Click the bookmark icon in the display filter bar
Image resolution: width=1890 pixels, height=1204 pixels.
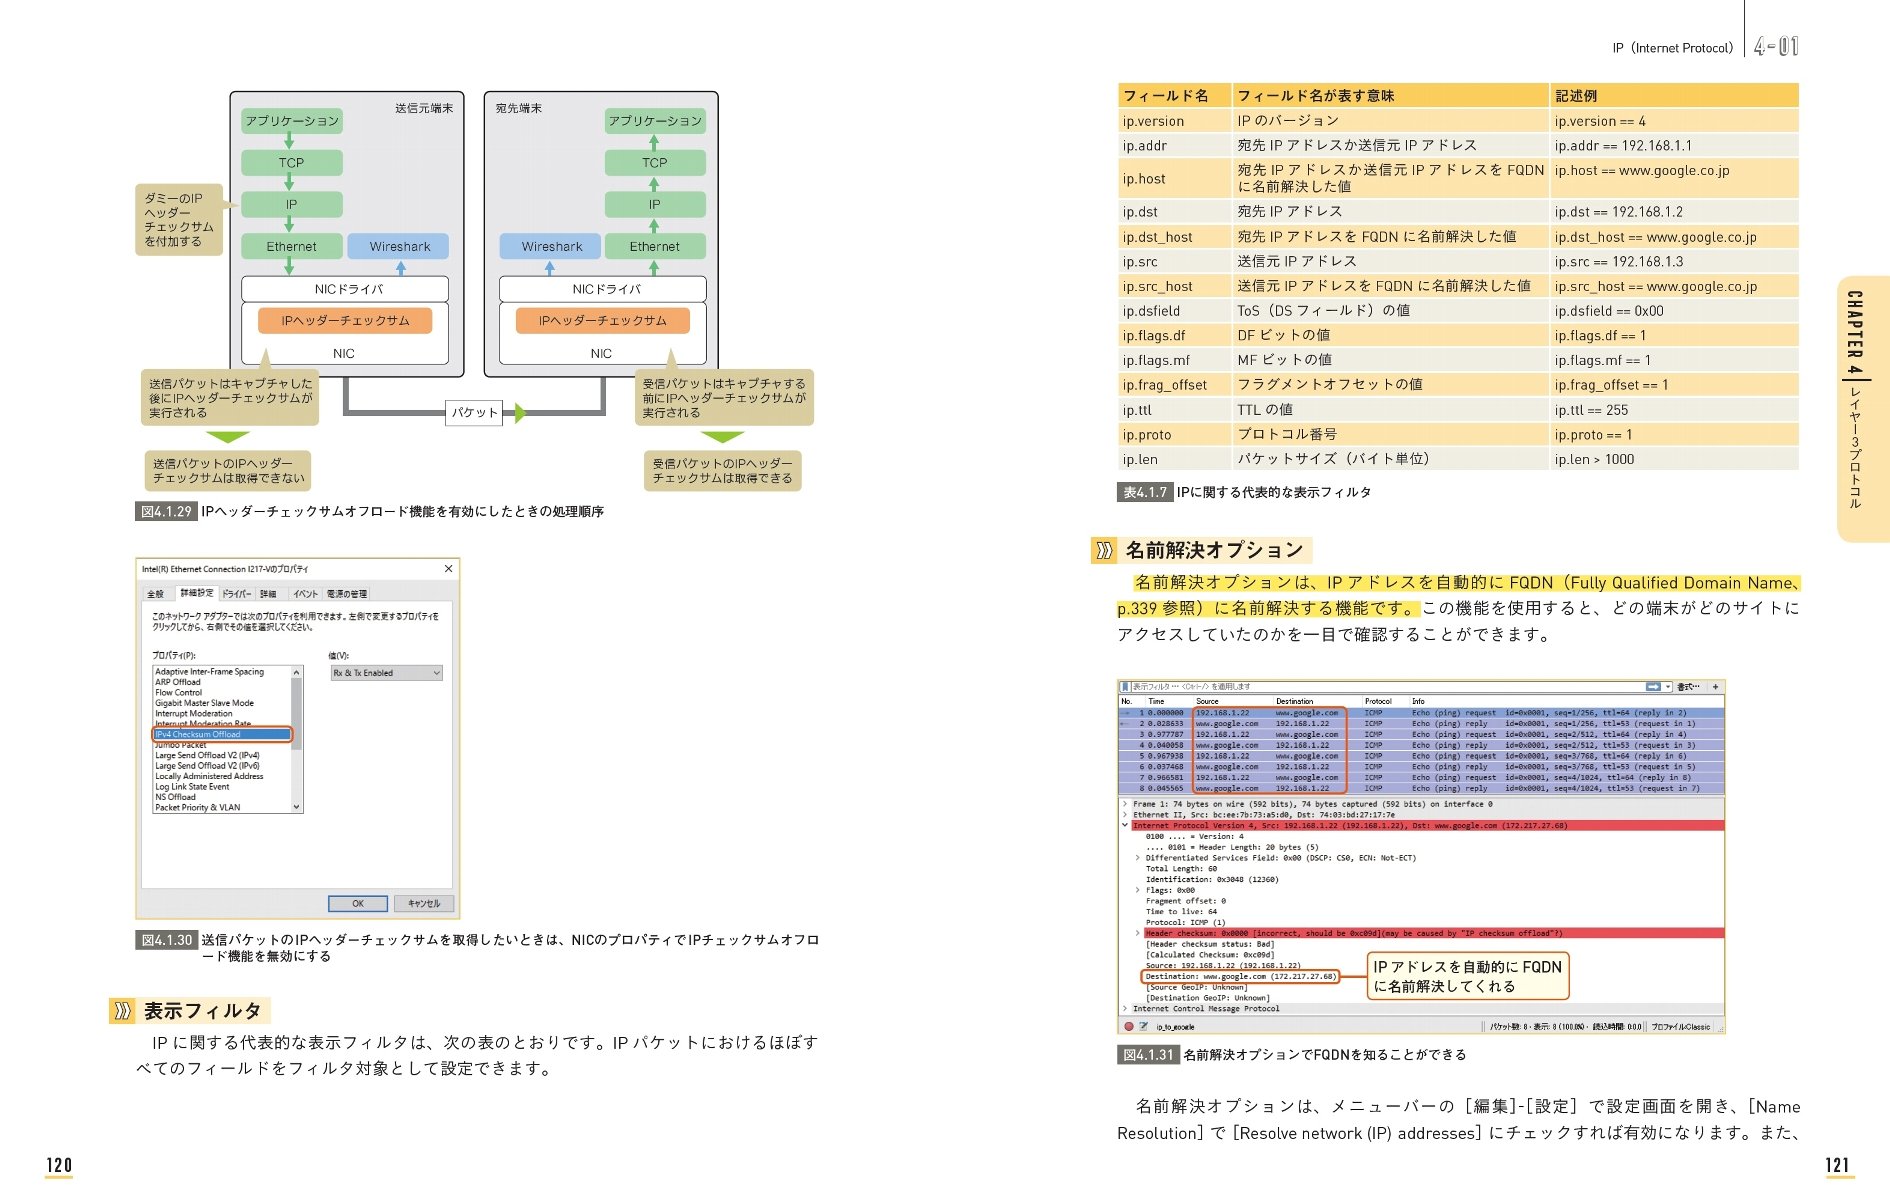click(1126, 687)
